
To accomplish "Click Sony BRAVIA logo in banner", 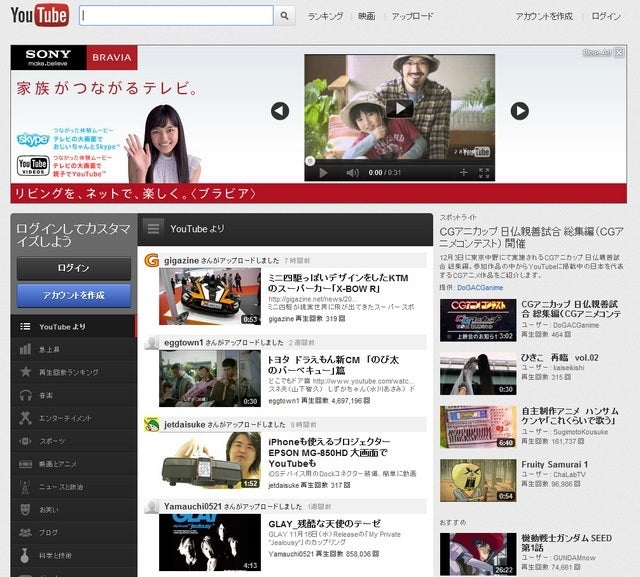I will pos(74,58).
